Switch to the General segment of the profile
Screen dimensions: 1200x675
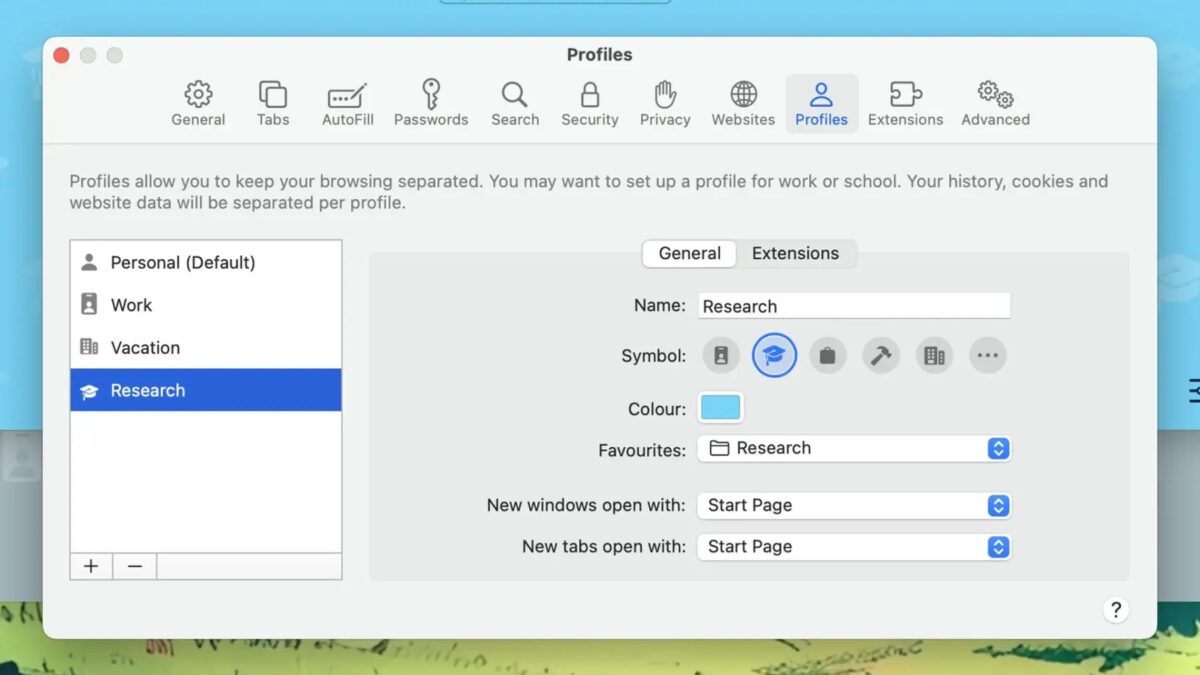(x=689, y=254)
